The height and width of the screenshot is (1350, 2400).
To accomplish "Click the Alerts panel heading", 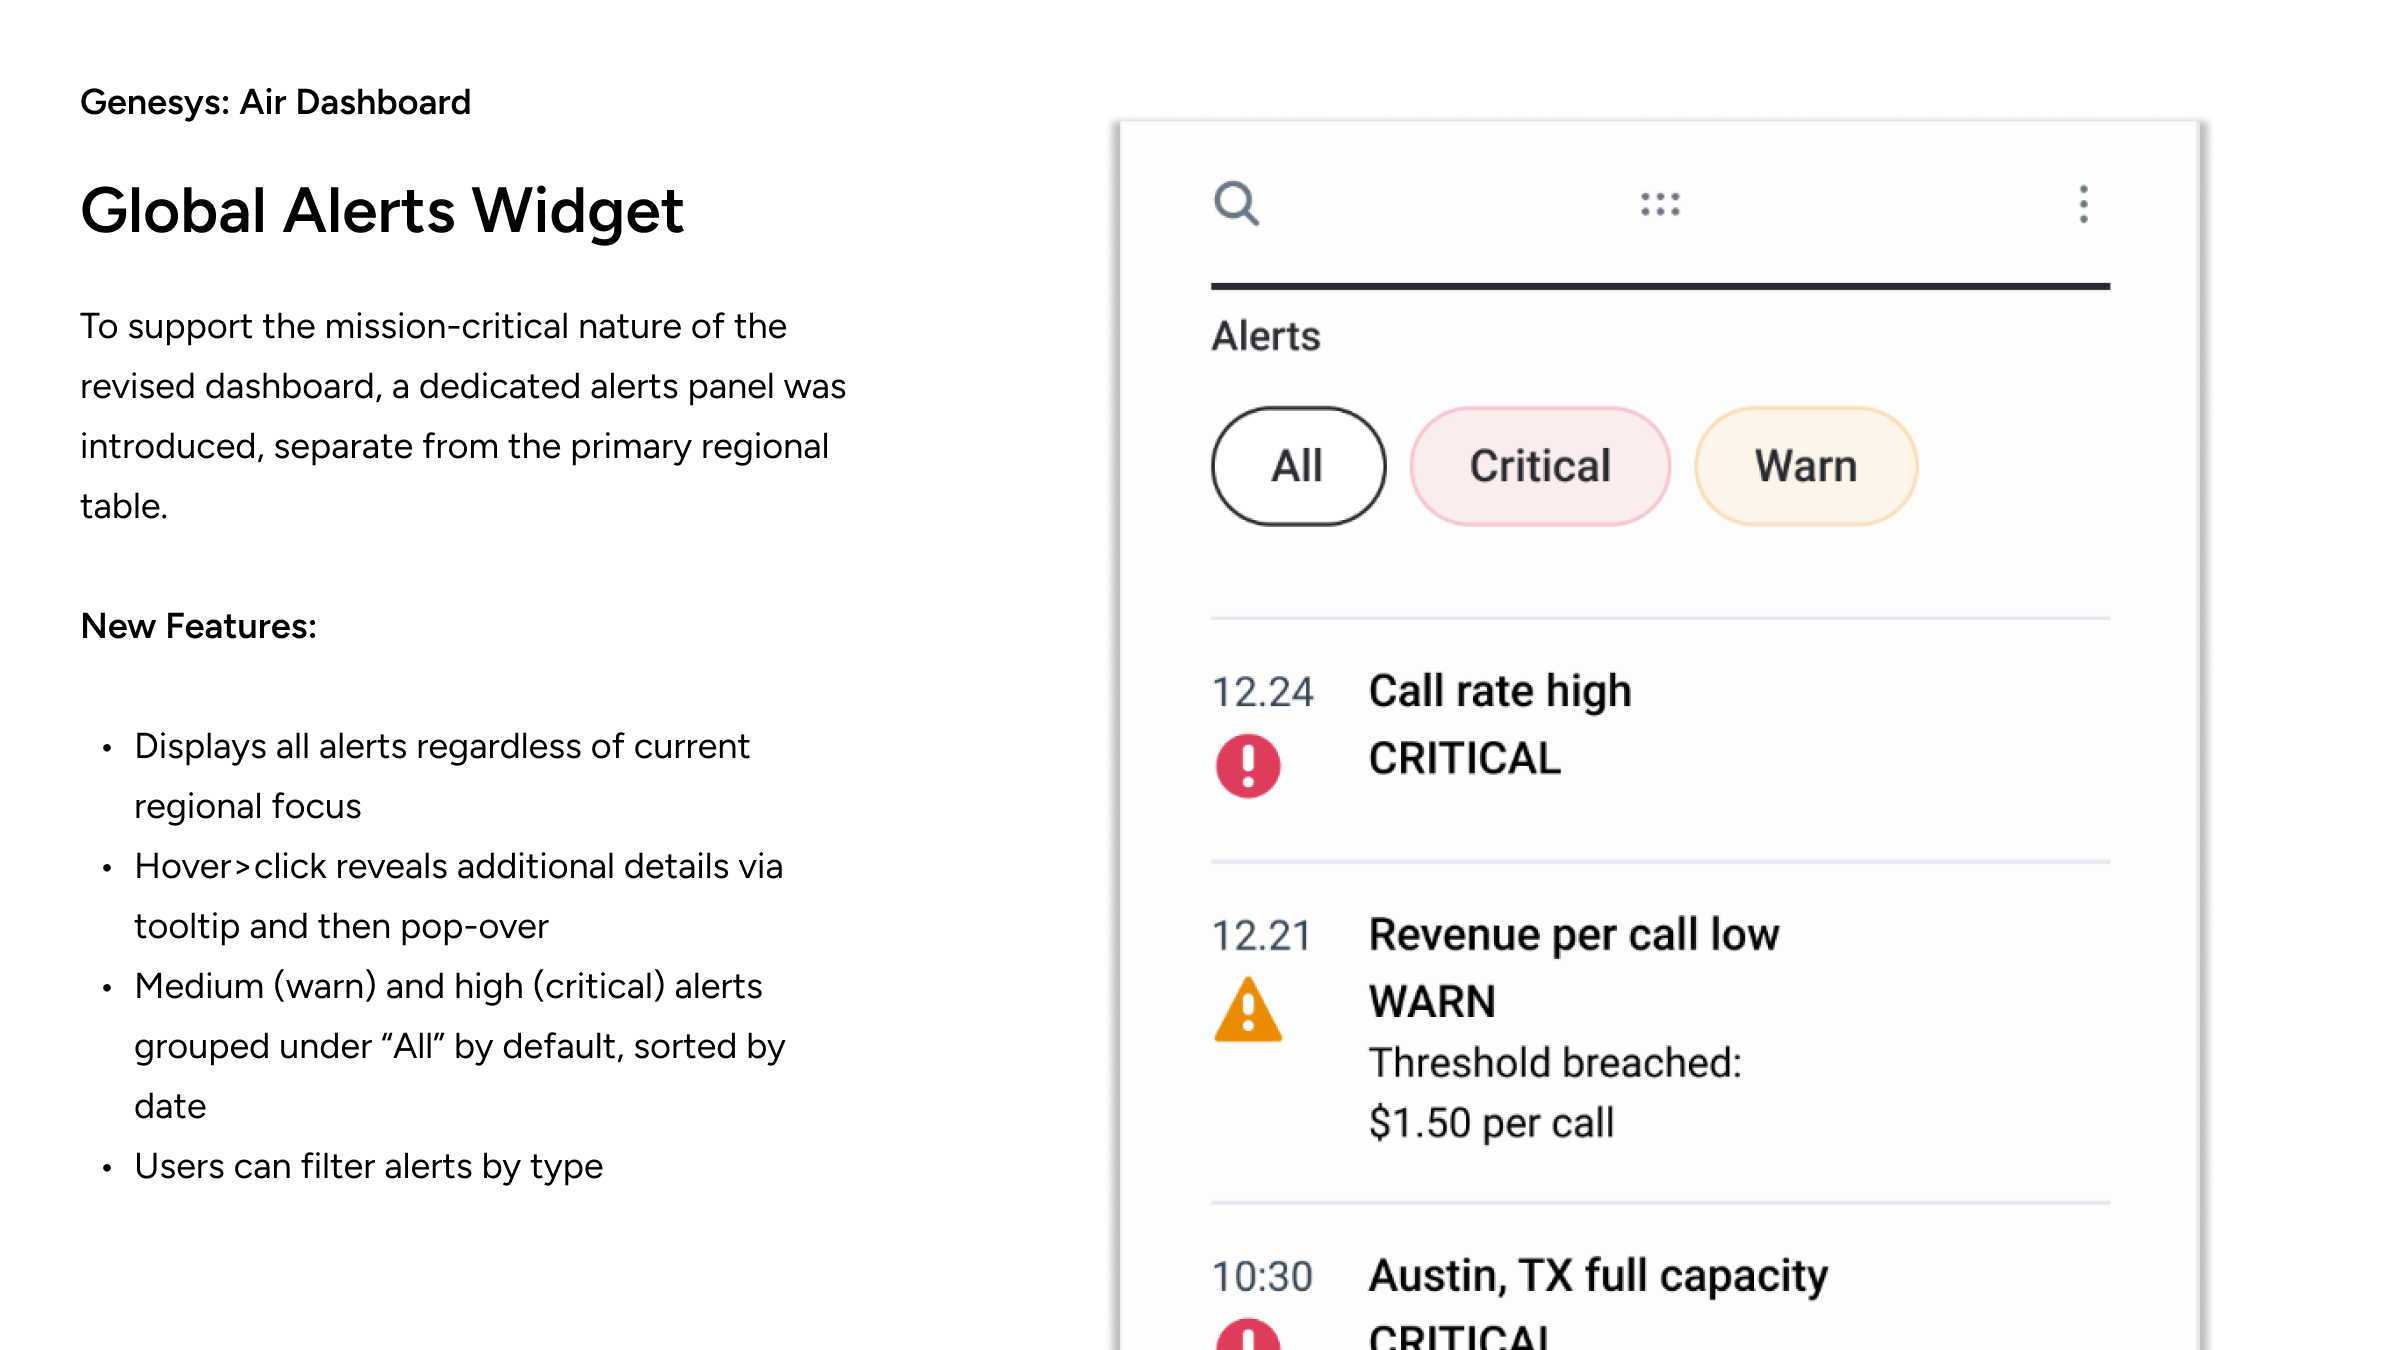I will coord(1266,336).
